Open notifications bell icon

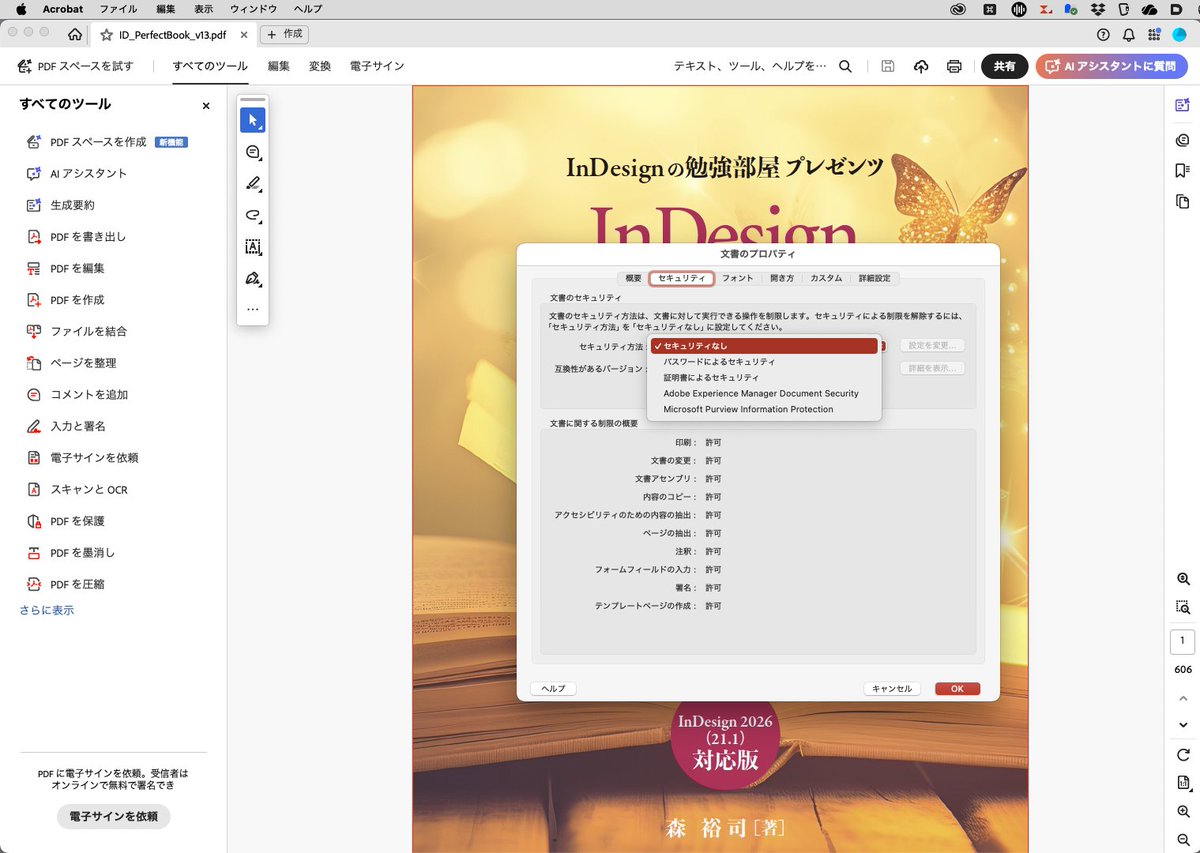(x=1128, y=34)
